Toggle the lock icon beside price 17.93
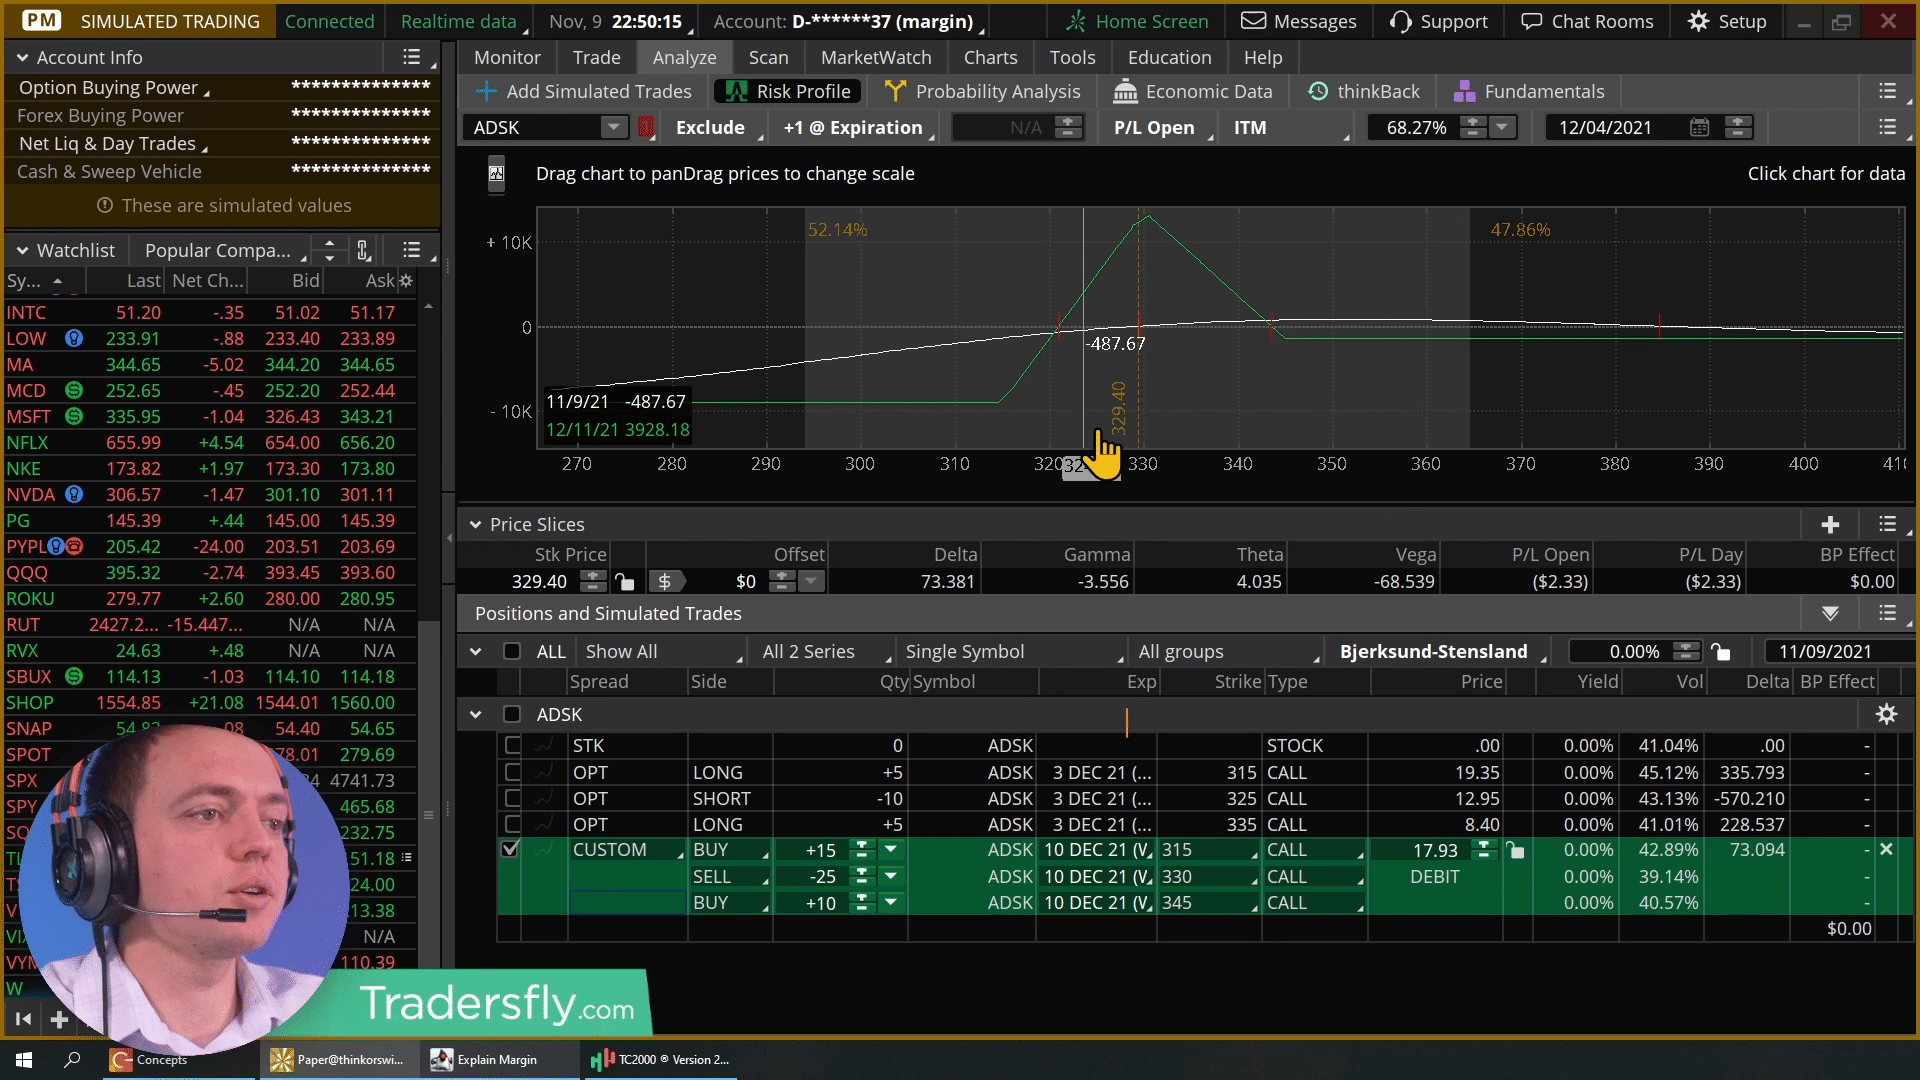Viewport: 1920px width, 1080px height. coord(1516,850)
